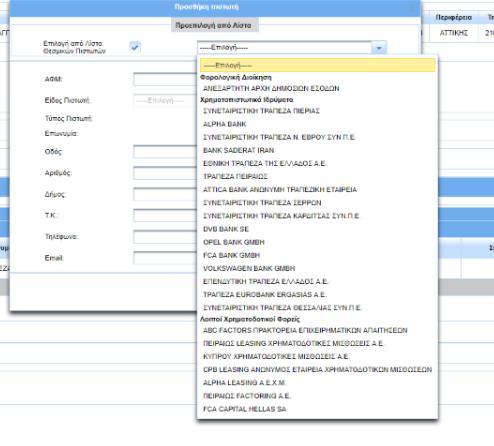Focus the Αριθμός input field

tap(165, 173)
